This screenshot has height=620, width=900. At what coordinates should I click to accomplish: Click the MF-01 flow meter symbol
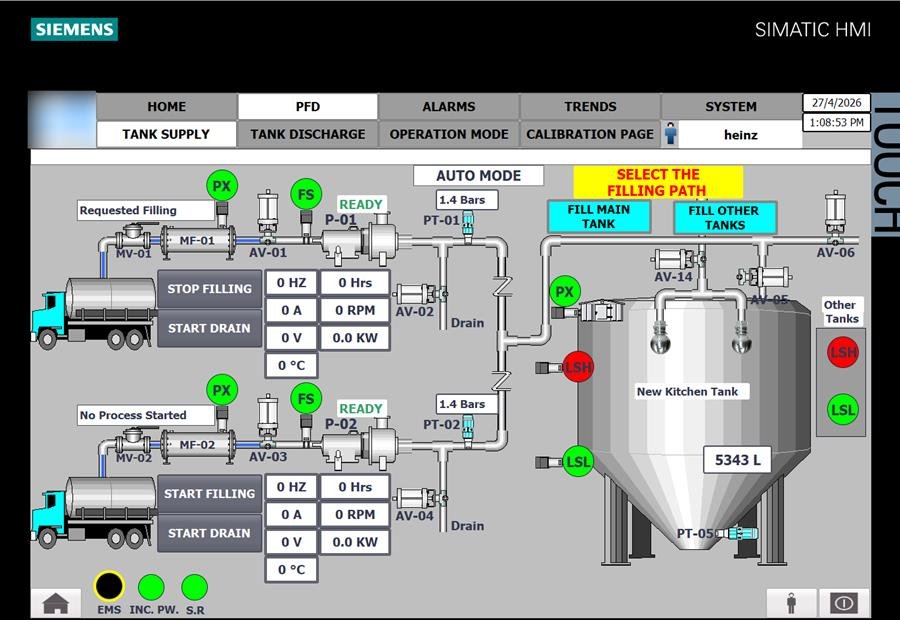point(197,241)
